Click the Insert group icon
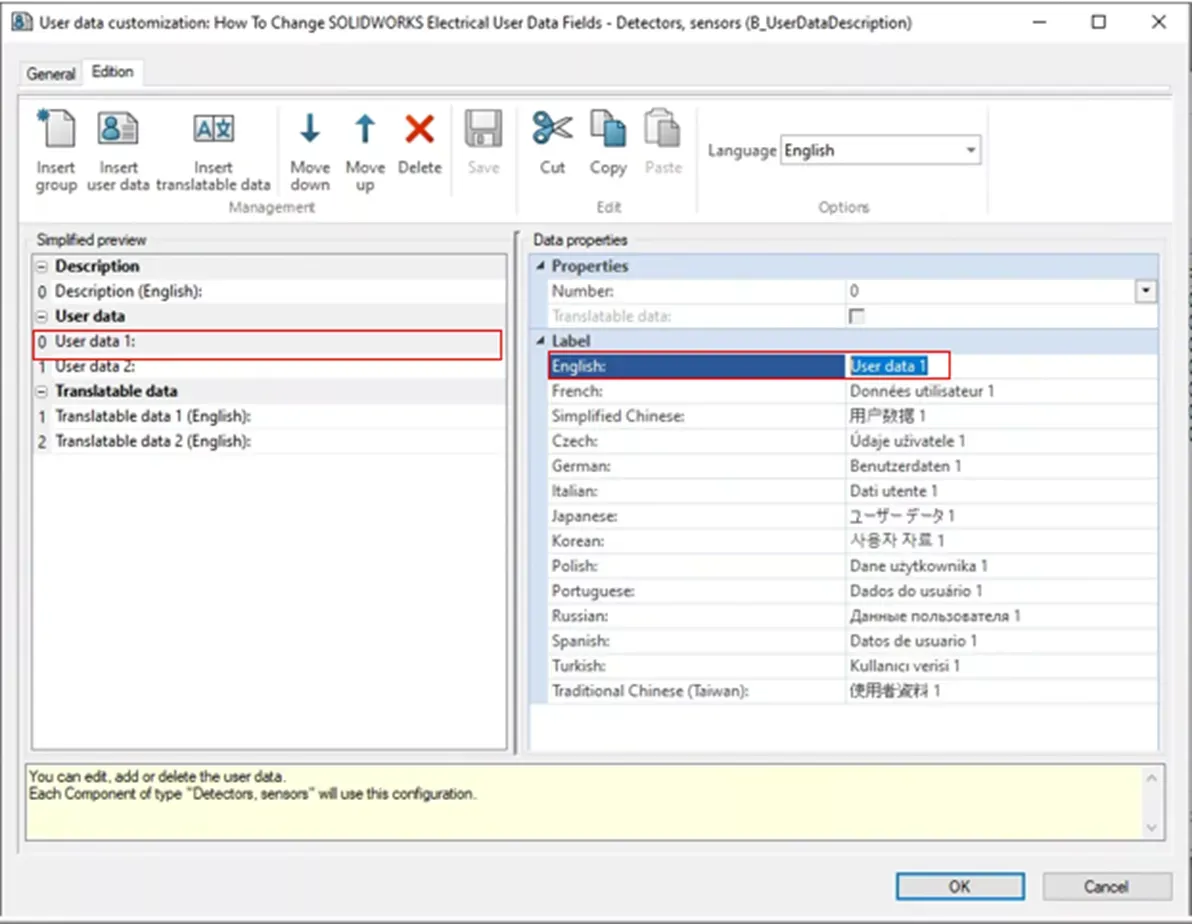Screen dimensions: 1192x924 point(56,129)
